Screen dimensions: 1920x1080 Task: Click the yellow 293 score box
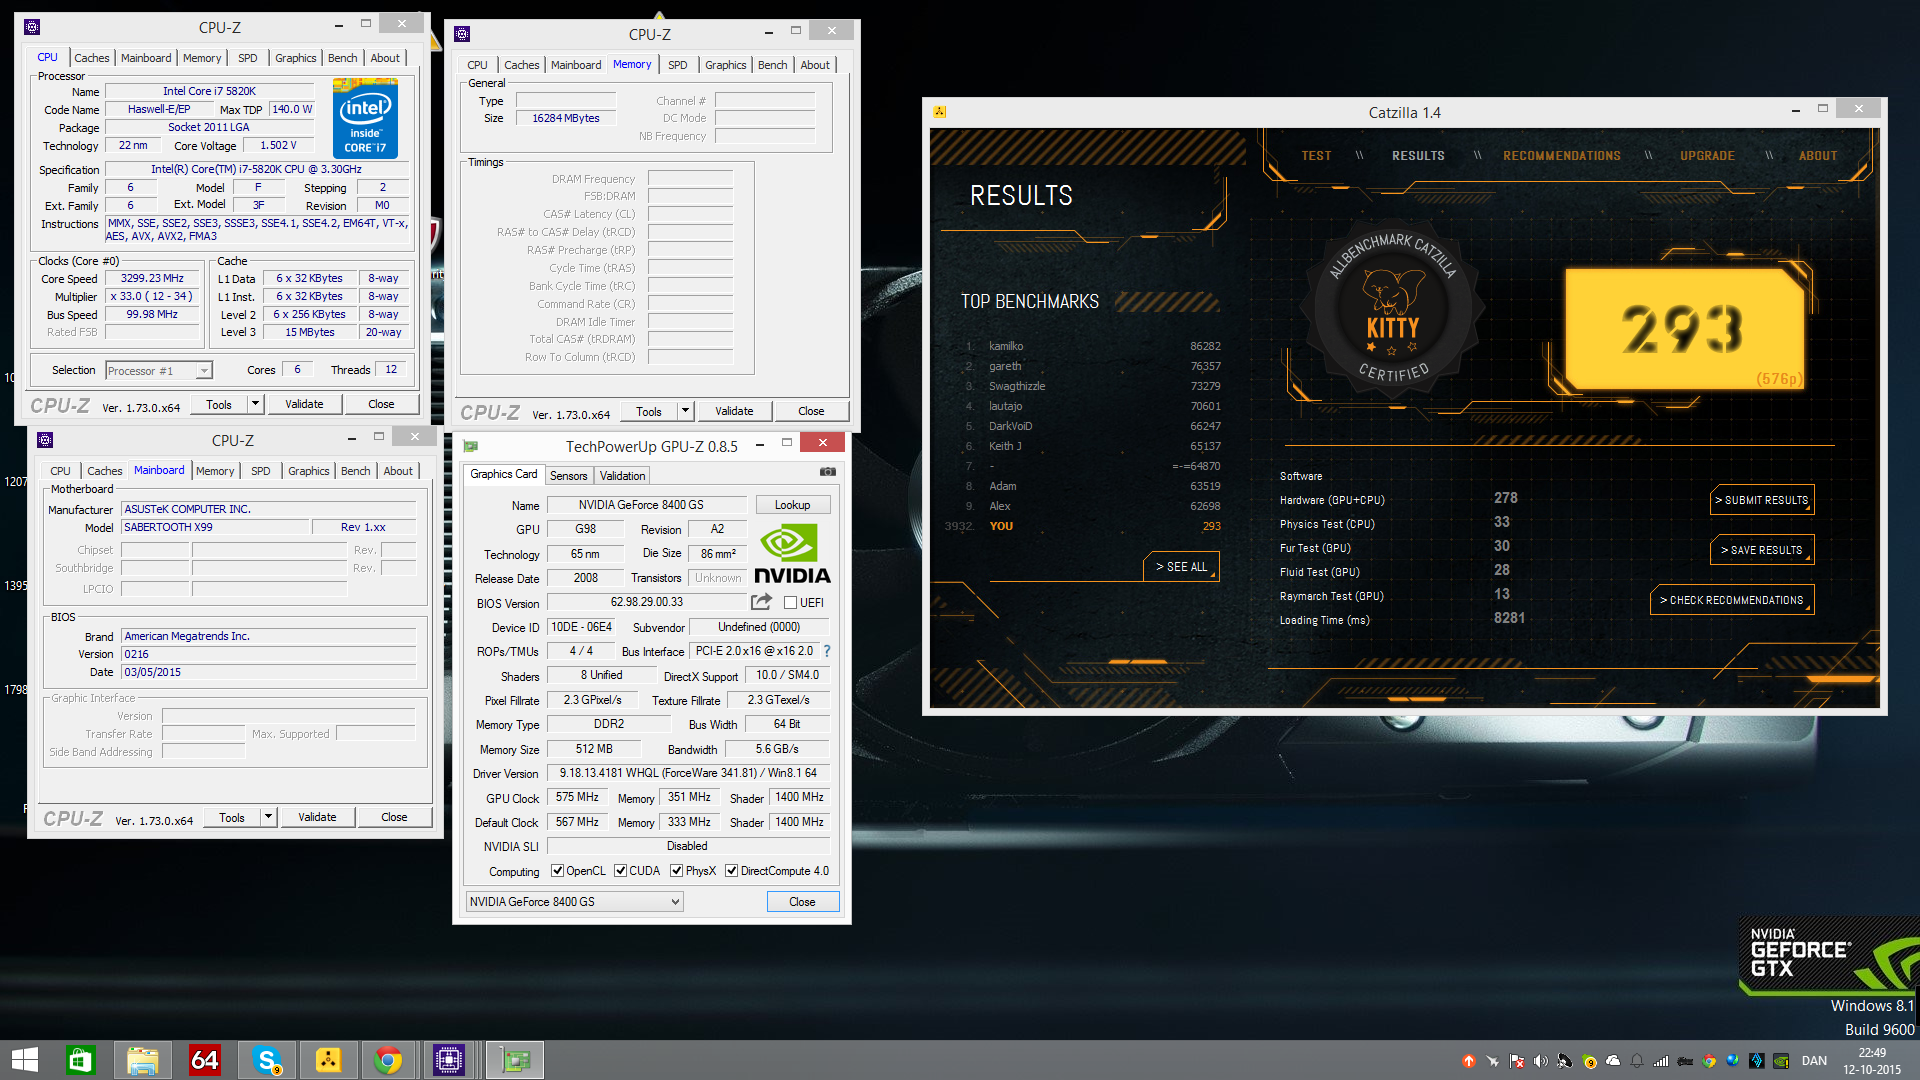[x=1684, y=329]
